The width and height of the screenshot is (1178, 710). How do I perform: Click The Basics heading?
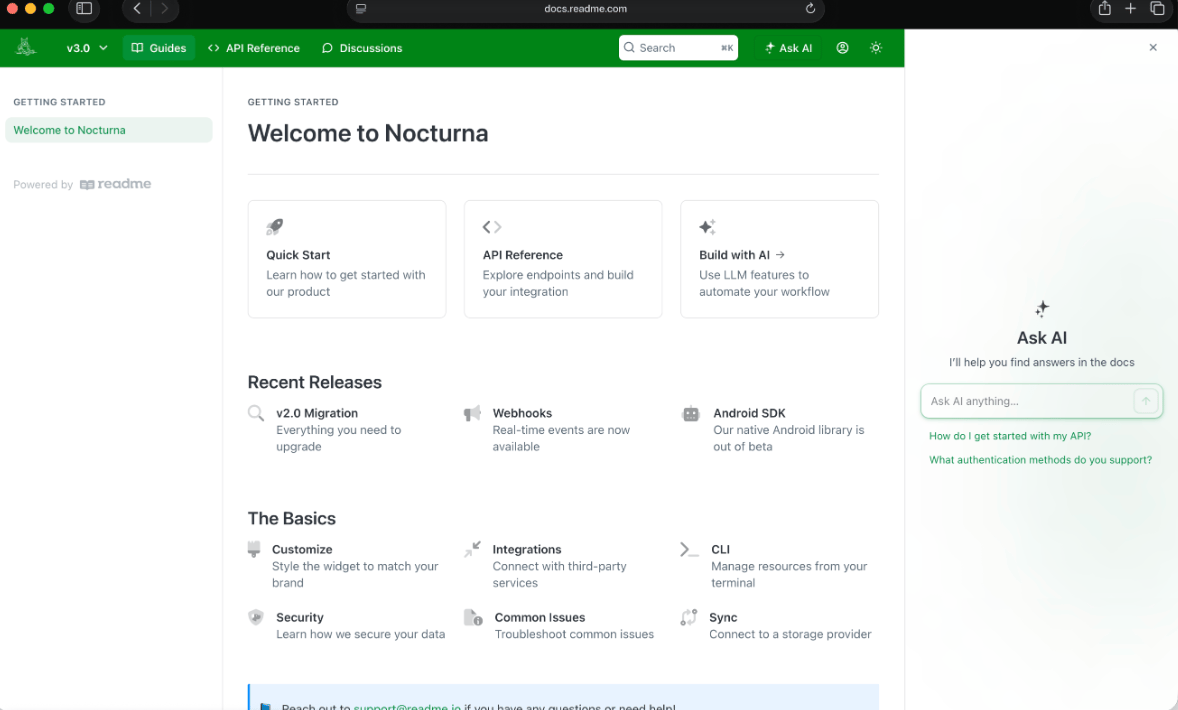(x=291, y=518)
